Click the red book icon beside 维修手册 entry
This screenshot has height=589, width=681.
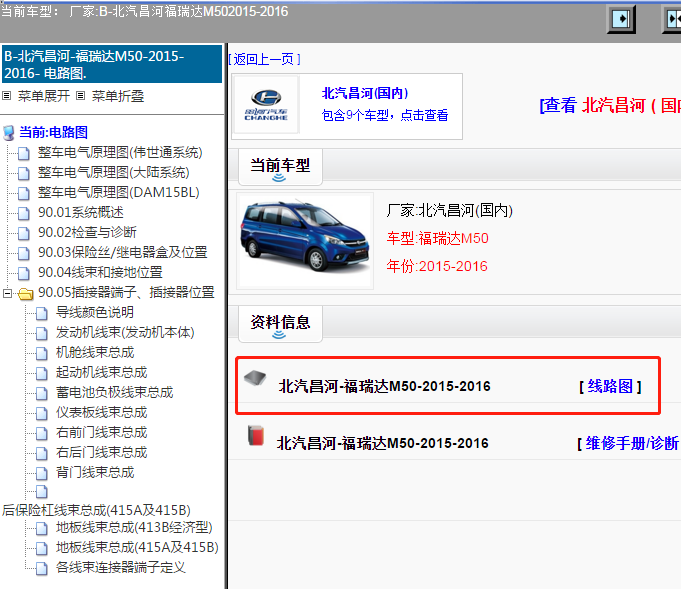click(x=255, y=436)
